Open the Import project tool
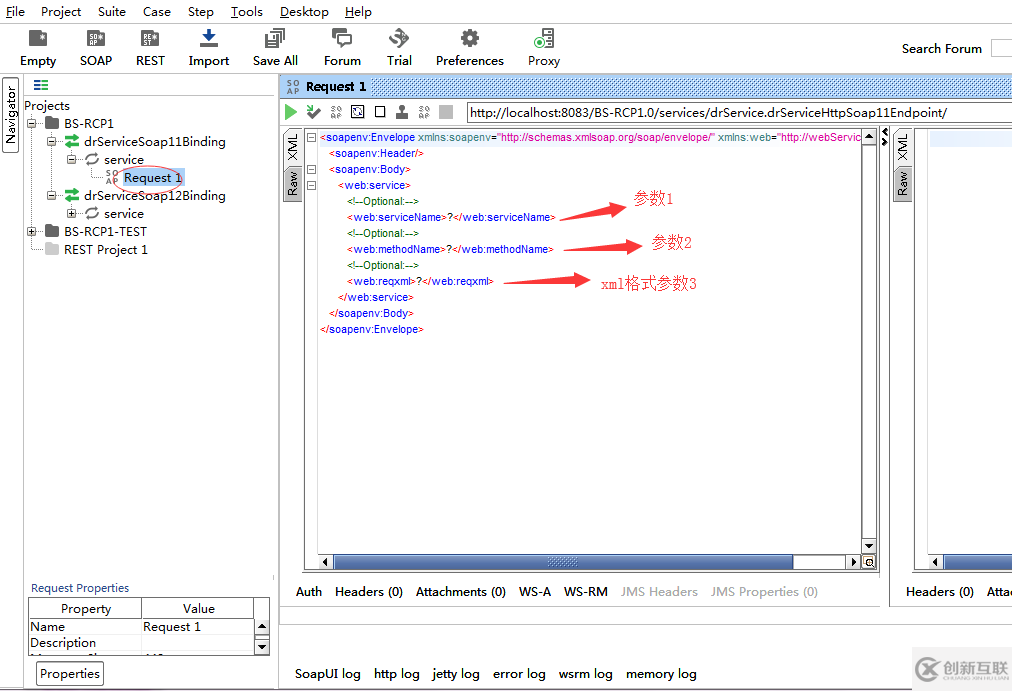This screenshot has width=1012, height=691. click(208, 45)
